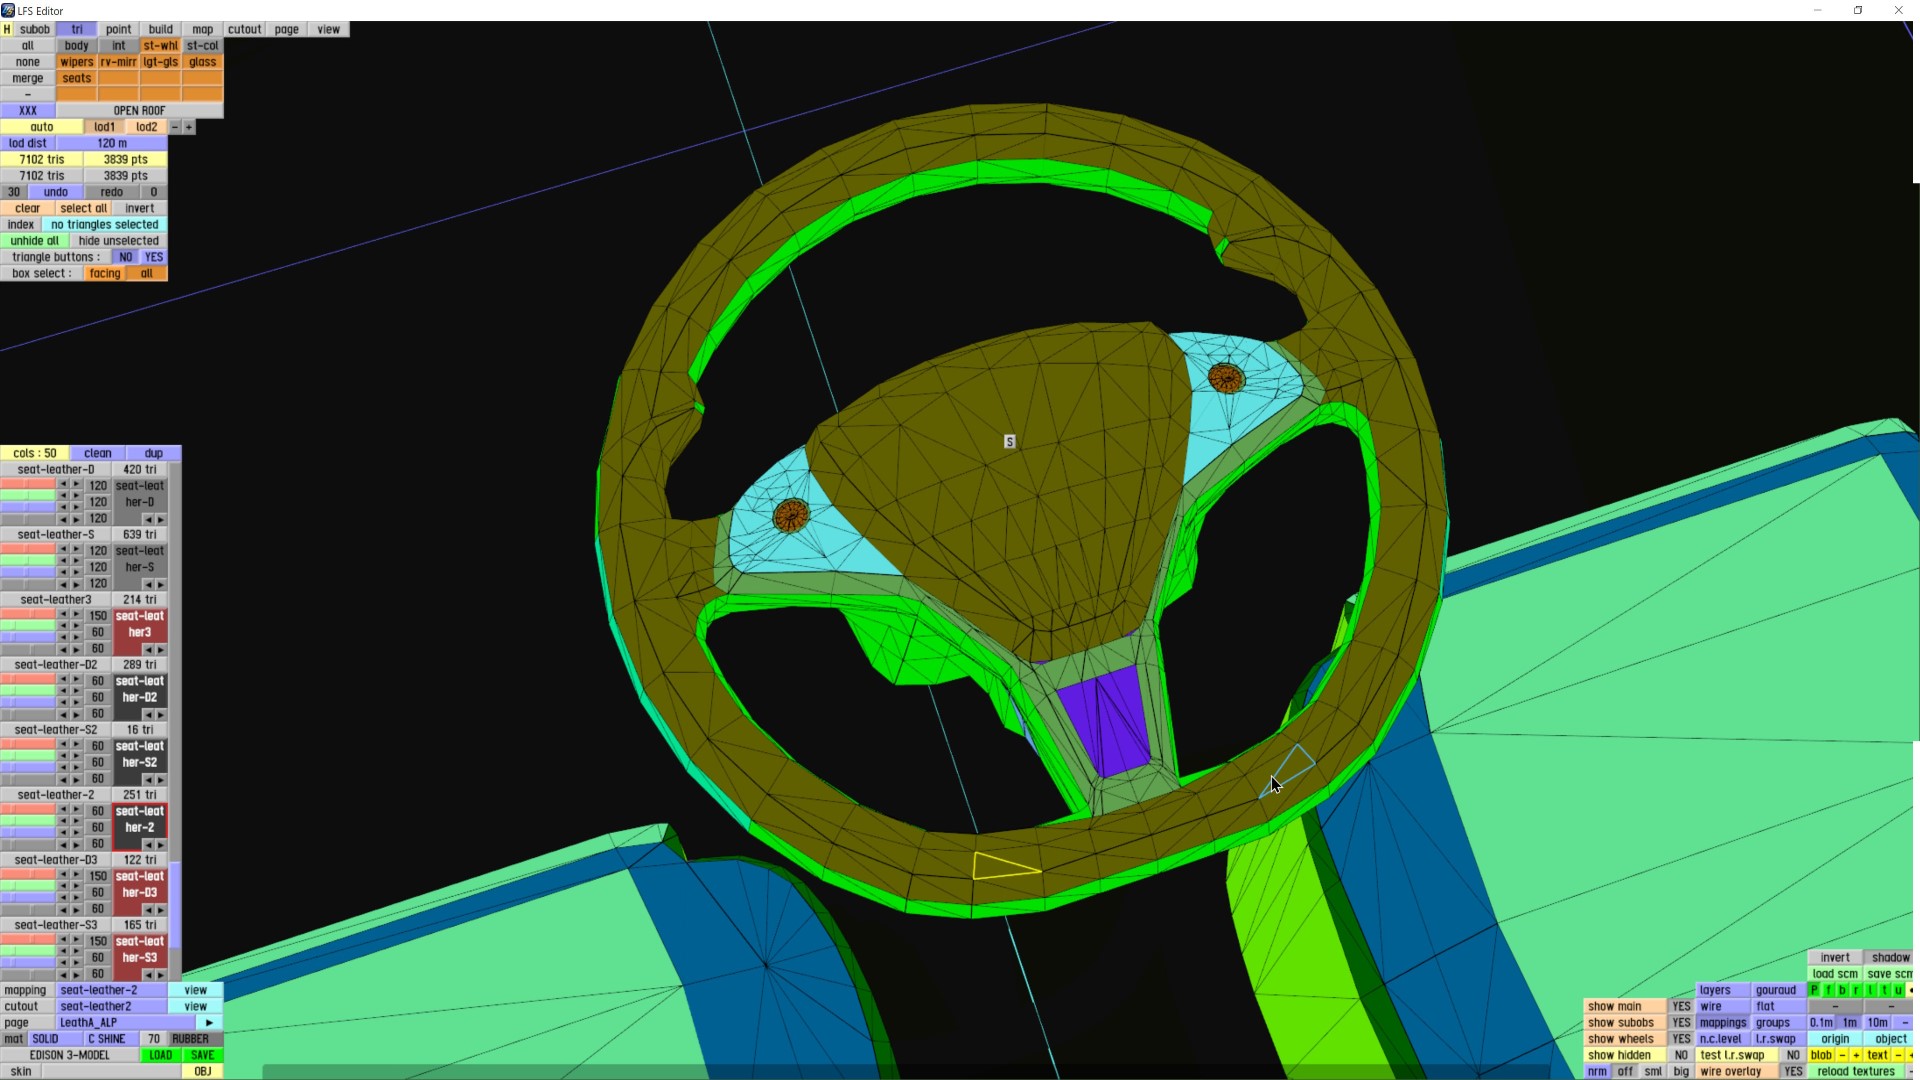This screenshot has height=1080, width=1920.
Task: Click the page next arrow beside LeathA_ALP
Action: (x=209, y=1023)
